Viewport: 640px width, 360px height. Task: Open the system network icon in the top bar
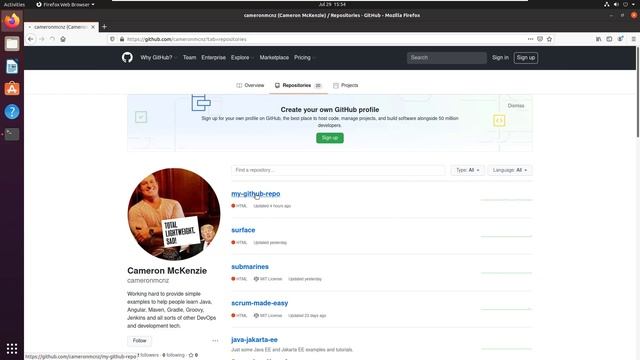[607, 4]
